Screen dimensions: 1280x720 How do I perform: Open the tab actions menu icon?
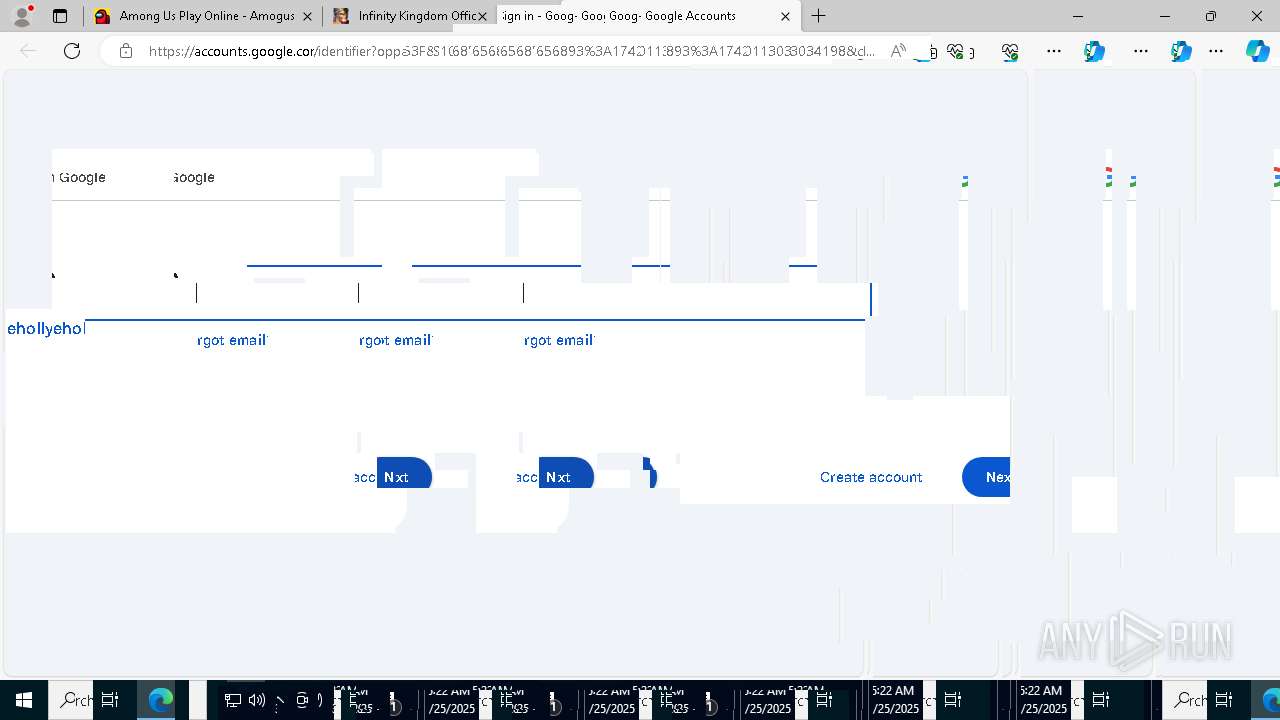point(60,16)
